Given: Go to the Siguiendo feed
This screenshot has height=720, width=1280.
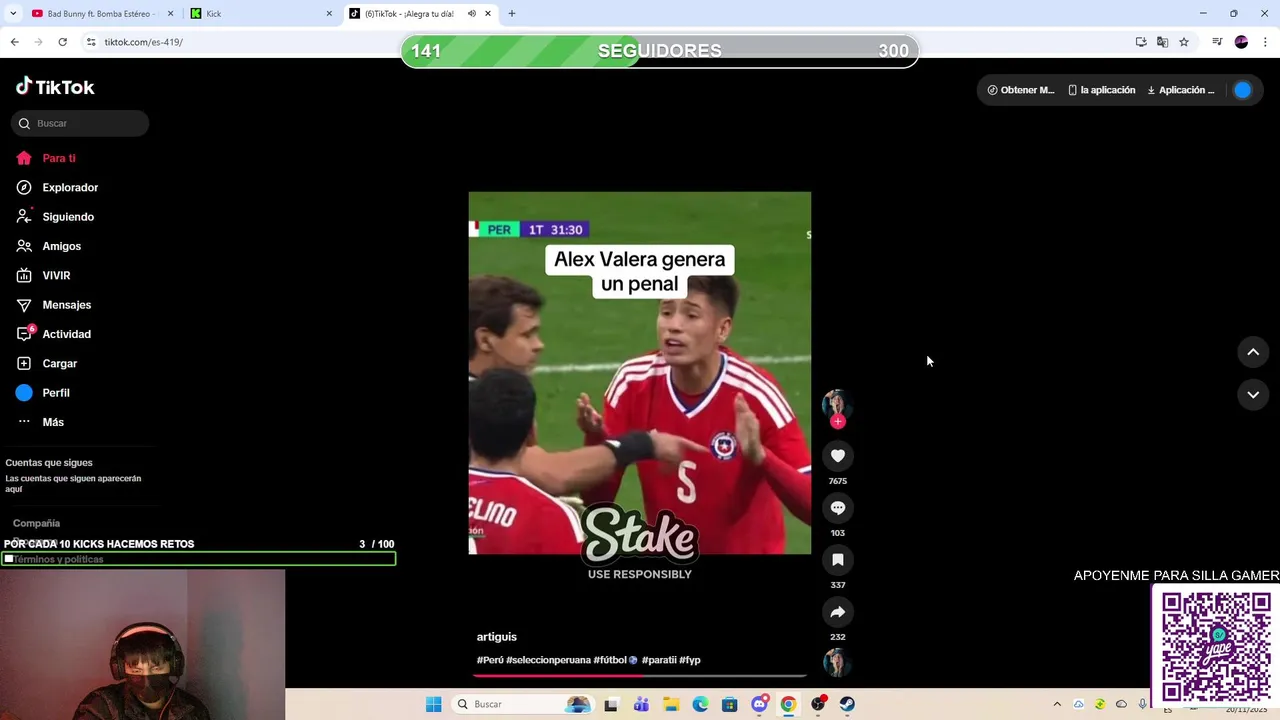Looking at the screenshot, I should coord(55,217).
